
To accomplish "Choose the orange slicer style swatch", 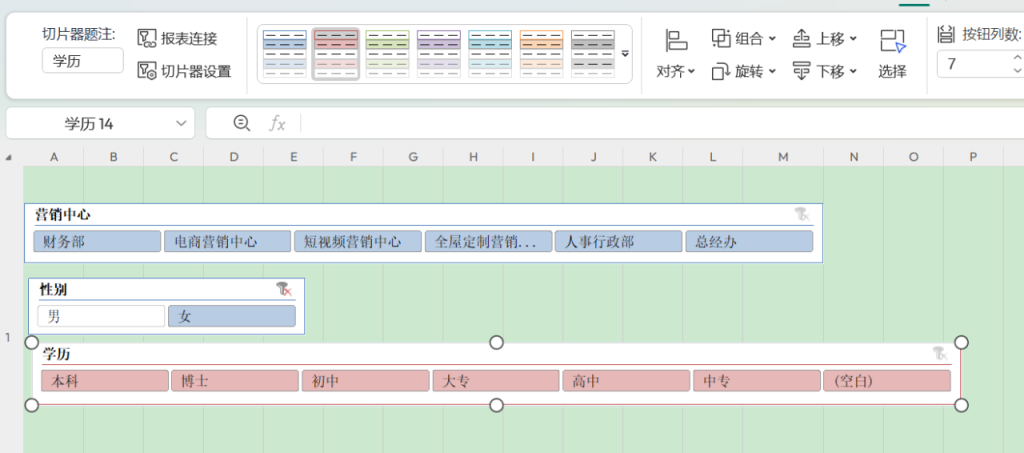I will click(x=542, y=54).
